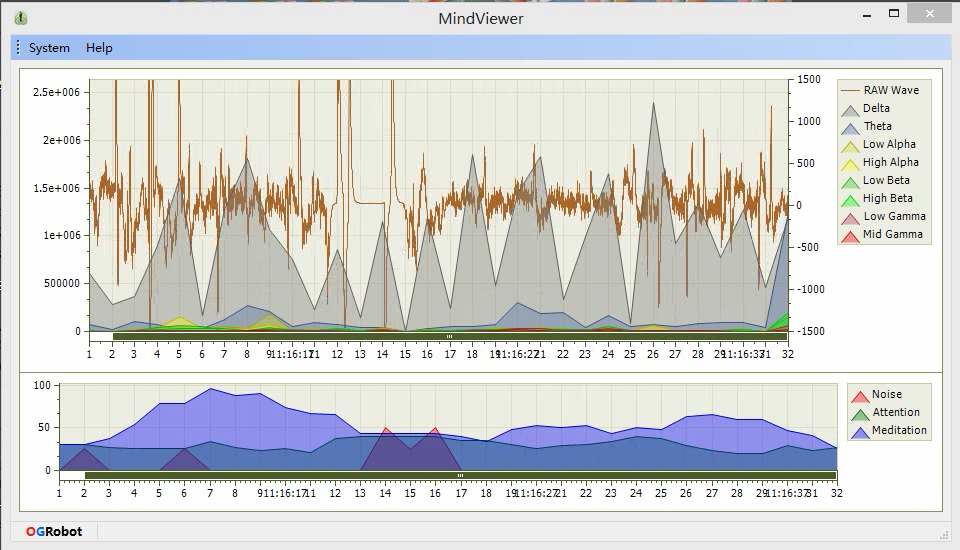Viewport: 960px width, 550px height.
Task: Click the Low Alpha legend triangle icon
Action: click(x=850, y=146)
